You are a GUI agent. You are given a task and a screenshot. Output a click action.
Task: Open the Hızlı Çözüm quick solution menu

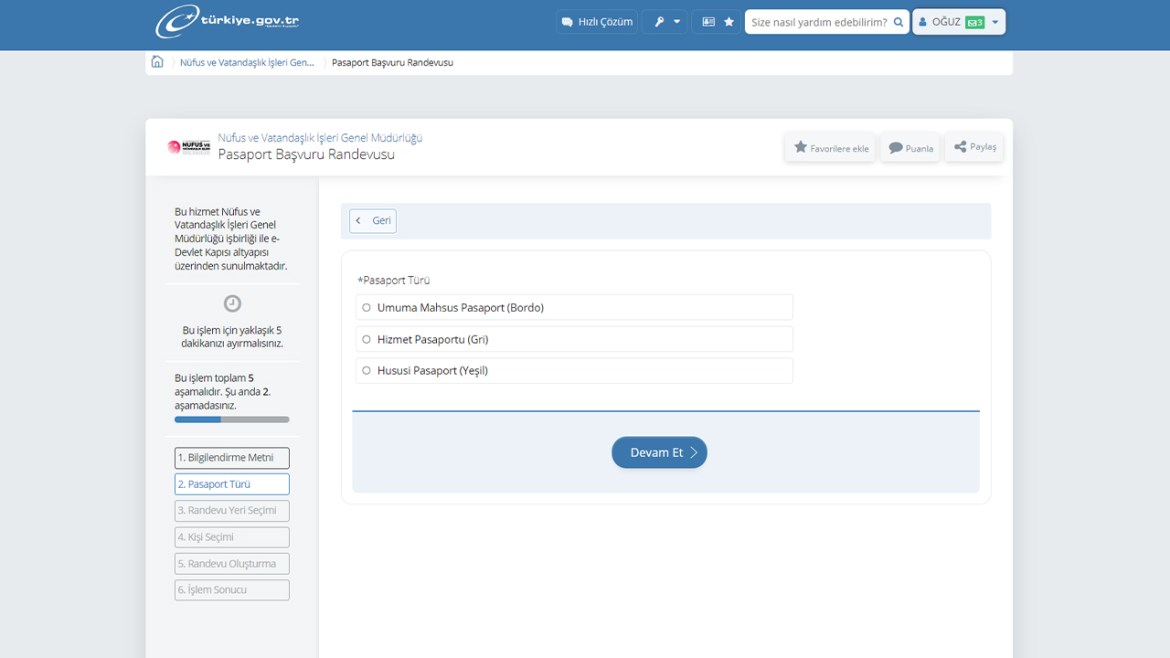597,22
